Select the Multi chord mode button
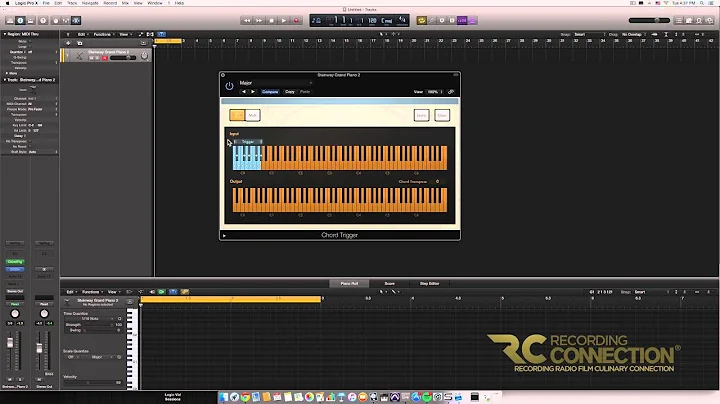The image size is (720, 404). (253, 115)
